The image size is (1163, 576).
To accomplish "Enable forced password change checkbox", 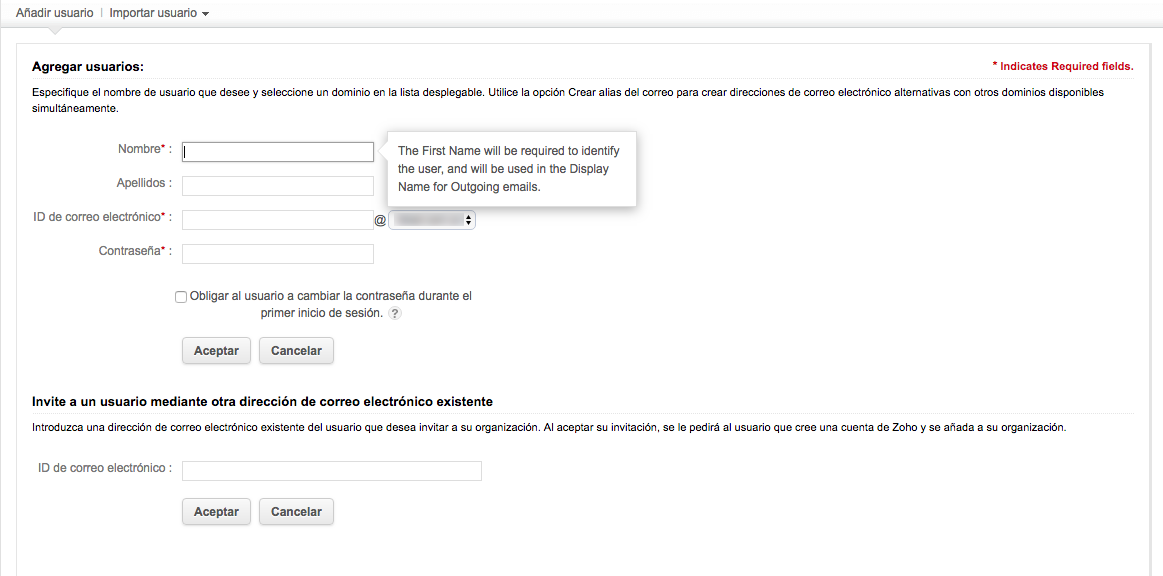I will [181, 297].
